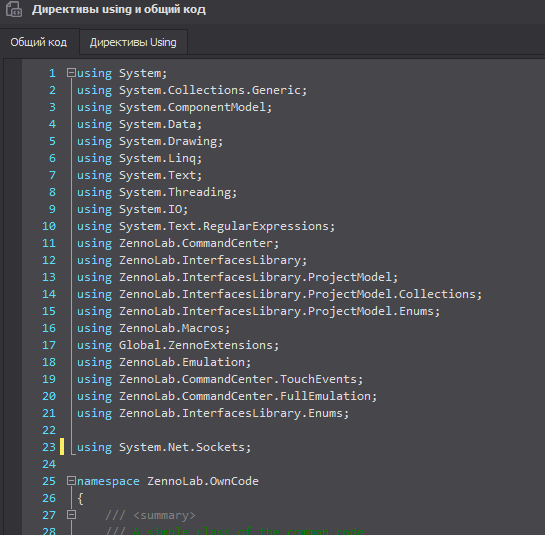Click 'using System.Drawing;' line
The height and width of the screenshot is (535, 545).
pyautogui.click(x=150, y=141)
